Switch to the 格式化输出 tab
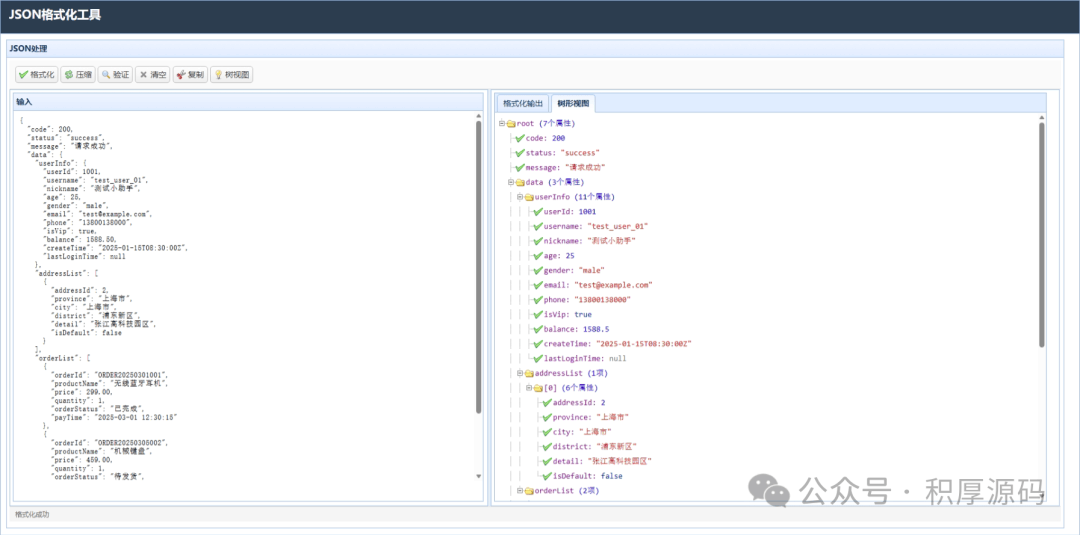1080x535 pixels. tap(523, 103)
